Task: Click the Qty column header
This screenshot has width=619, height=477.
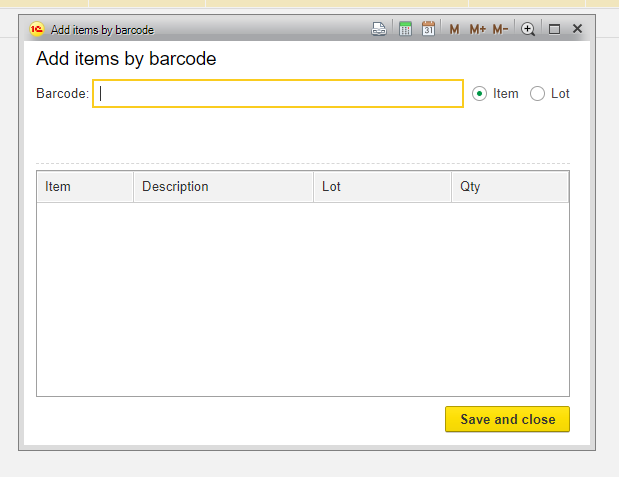Action: click(510, 187)
